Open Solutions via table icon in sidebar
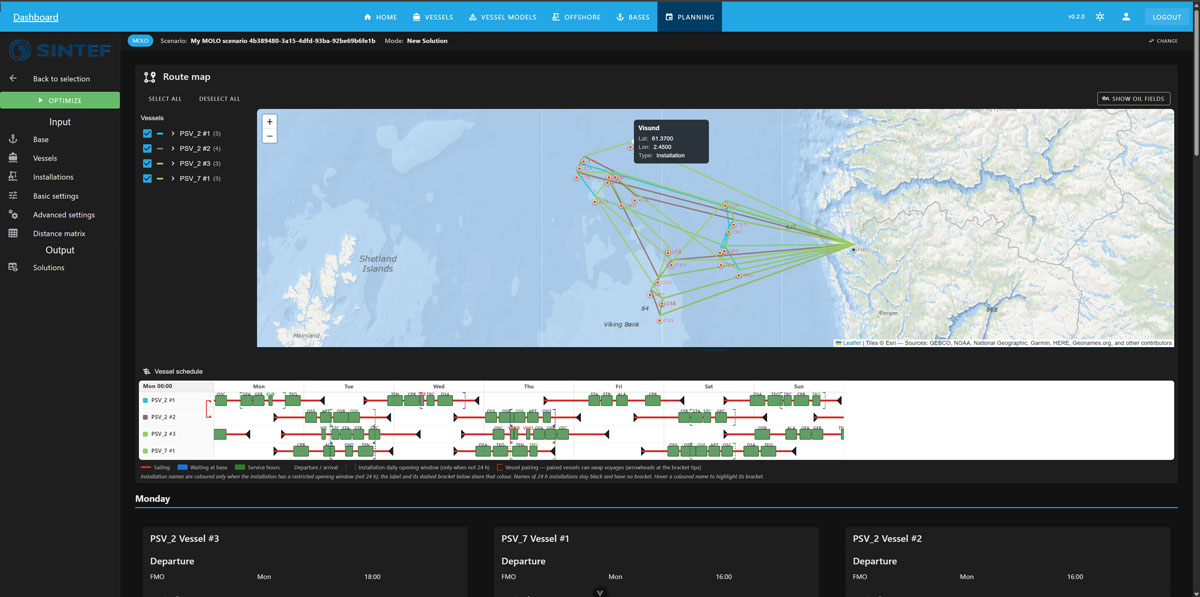This screenshot has height=597, width=1200. 13,267
